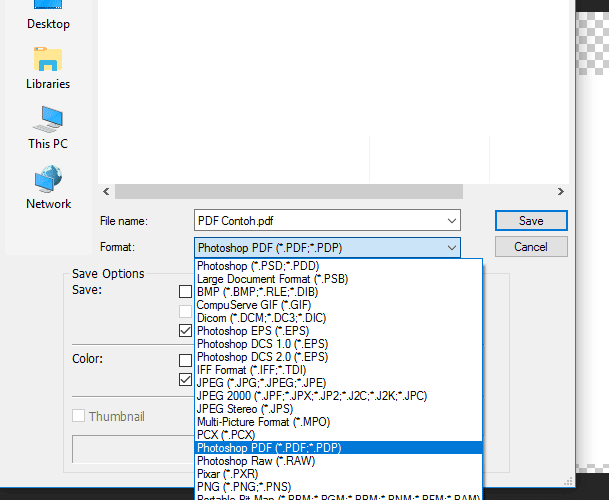This screenshot has height=500, width=609.
Task: Click the Cancel button
Action: (531, 247)
